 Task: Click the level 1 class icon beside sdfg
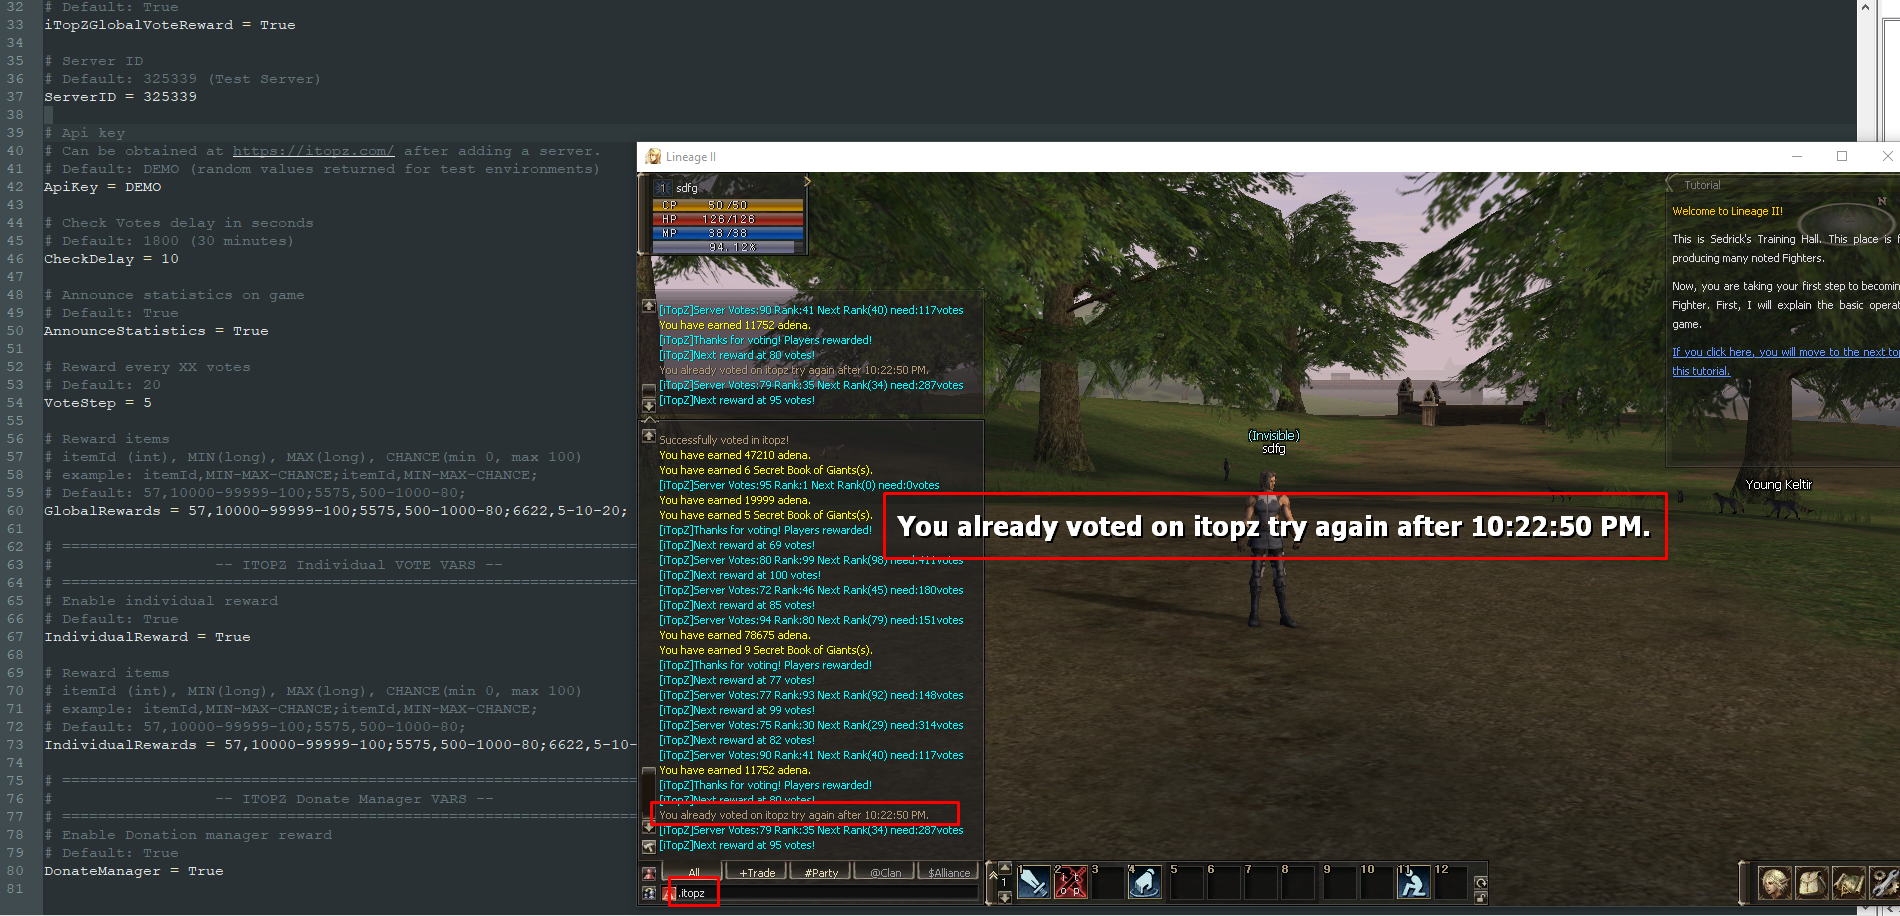pyautogui.click(x=662, y=188)
